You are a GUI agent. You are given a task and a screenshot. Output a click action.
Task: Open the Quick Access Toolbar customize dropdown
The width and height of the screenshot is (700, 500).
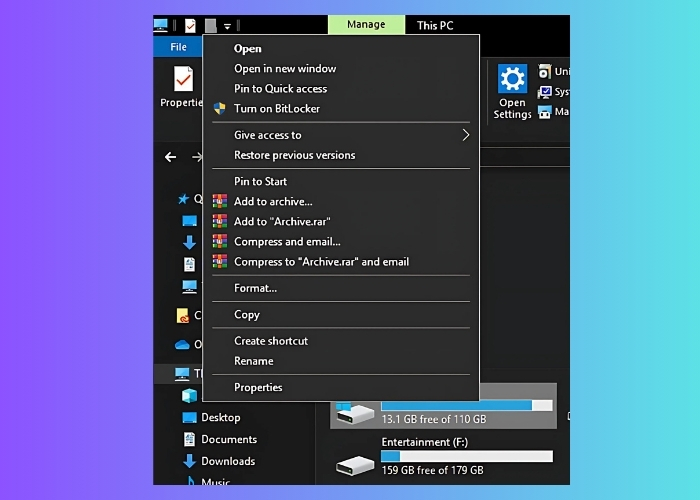click(227, 26)
